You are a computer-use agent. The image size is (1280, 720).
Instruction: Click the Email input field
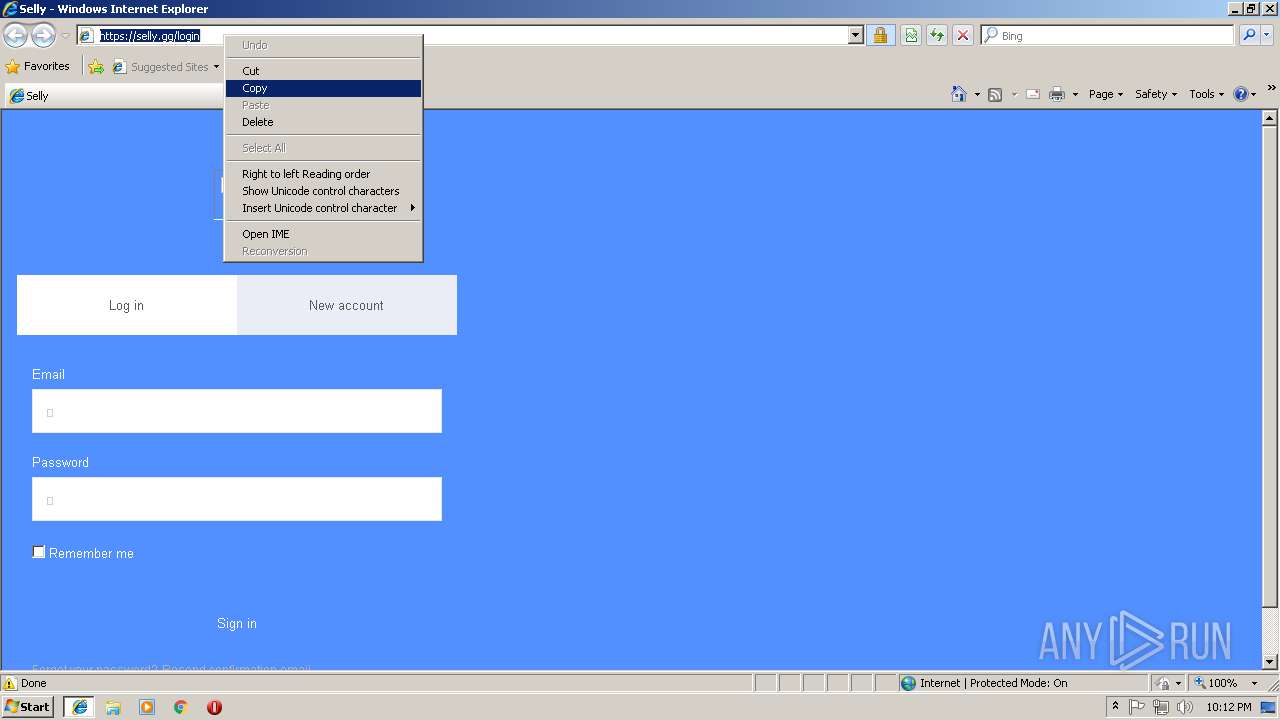237,411
